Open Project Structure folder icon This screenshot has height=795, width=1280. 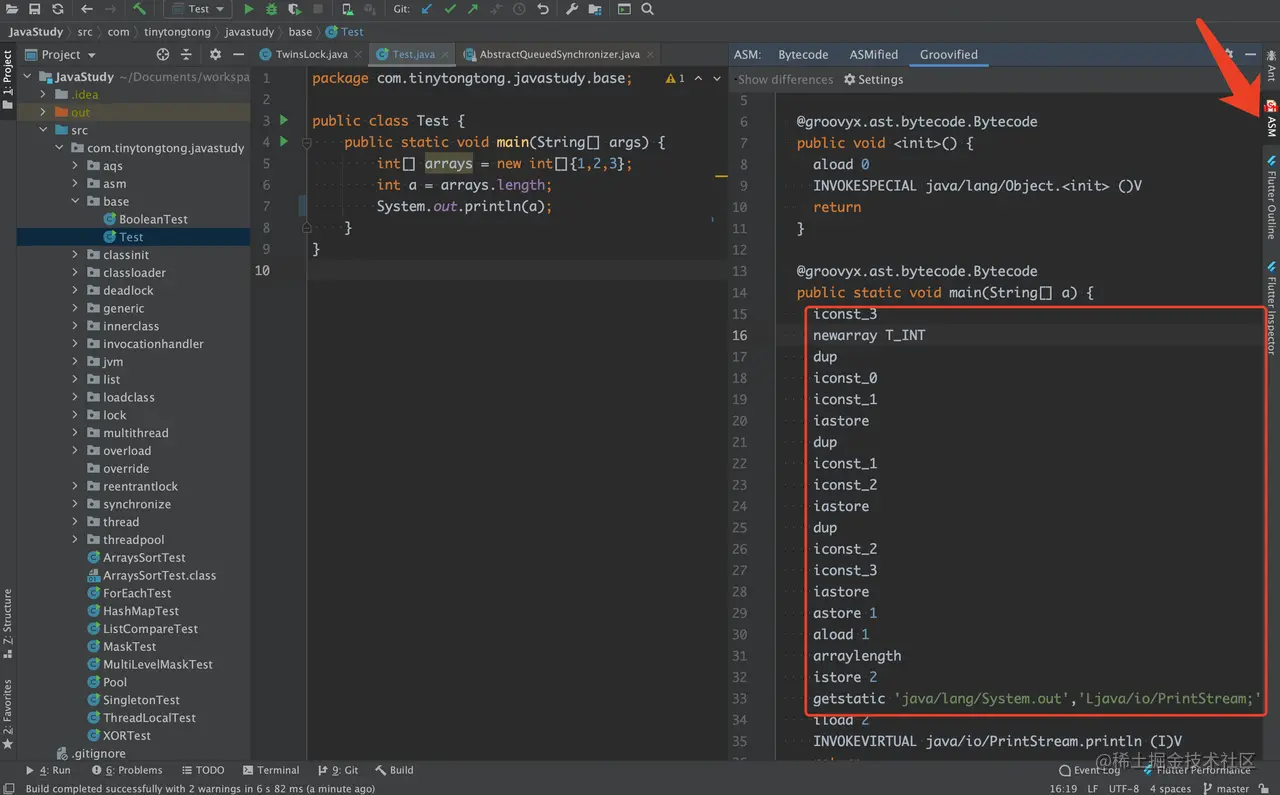click(595, 9)
